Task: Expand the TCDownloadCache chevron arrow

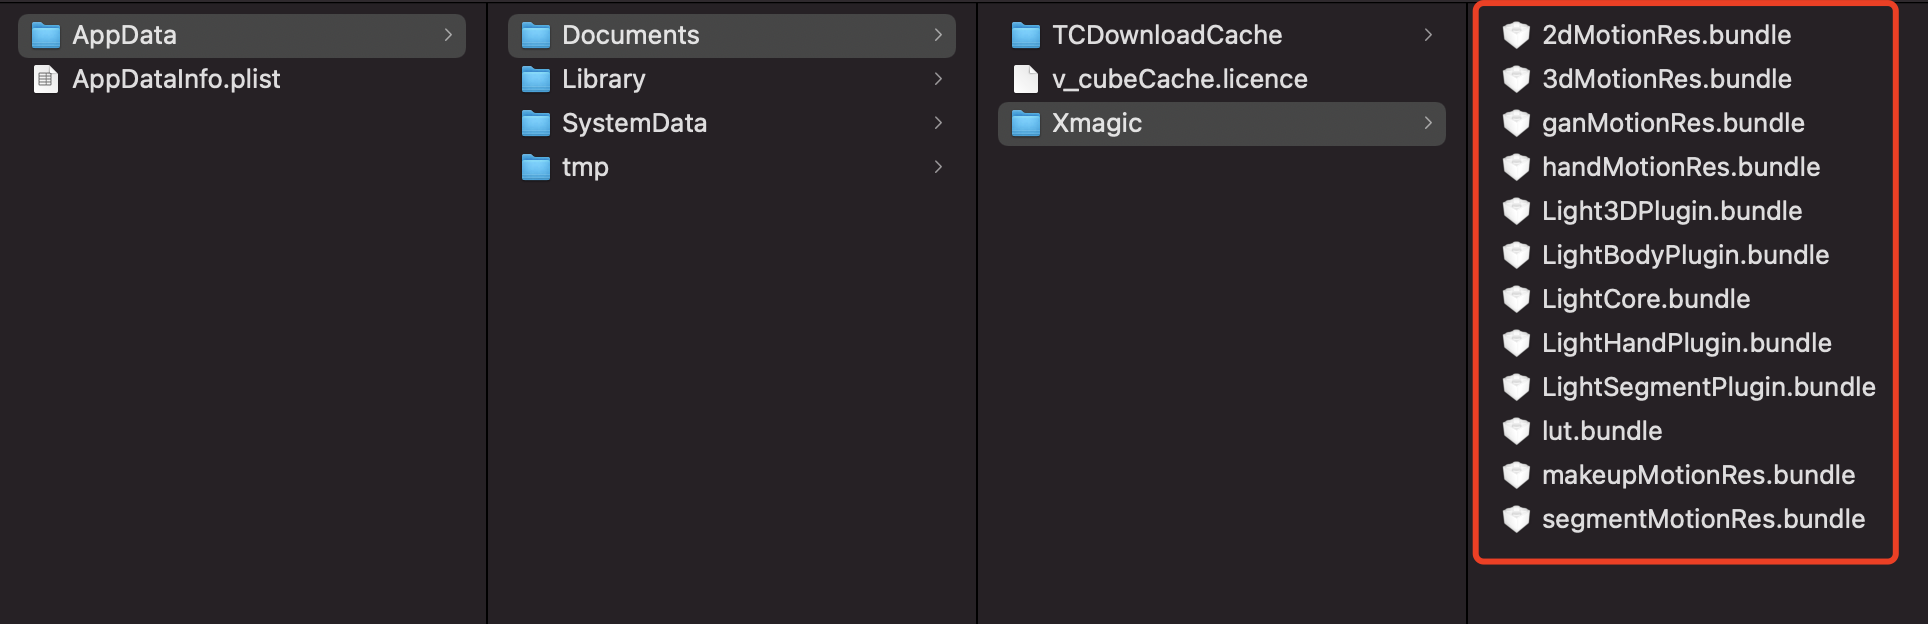Action: 1428,35
